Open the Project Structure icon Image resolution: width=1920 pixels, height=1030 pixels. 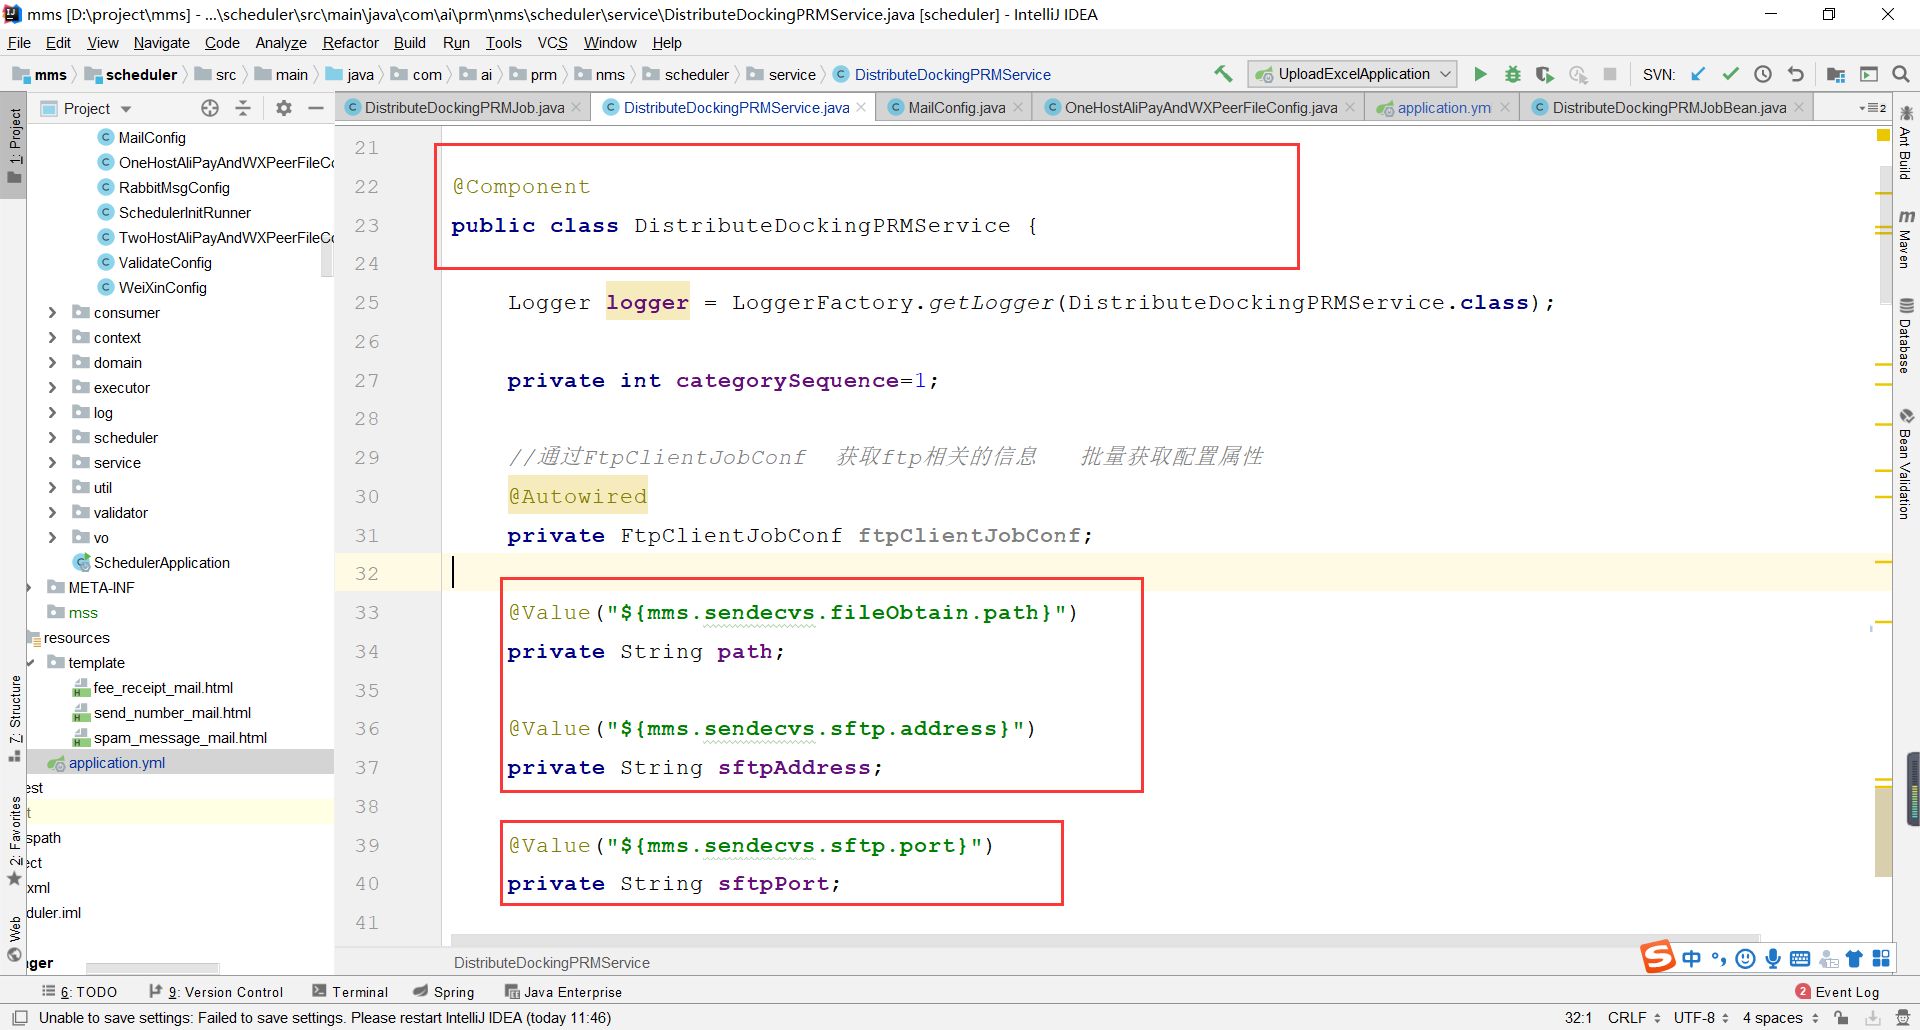[1836, 74]
